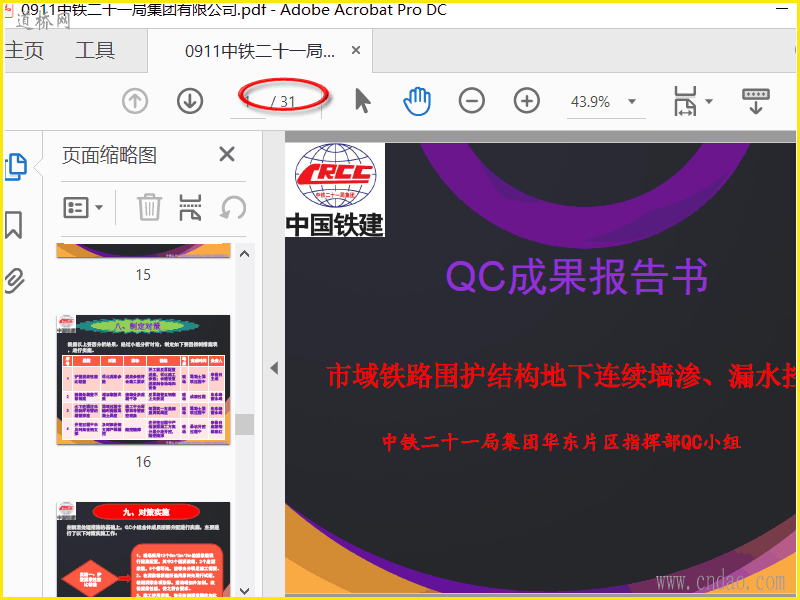This screenshot has width=800, height=600.
Task: Open the bookmarks sidebar panel
Action: tap(14, 225)
